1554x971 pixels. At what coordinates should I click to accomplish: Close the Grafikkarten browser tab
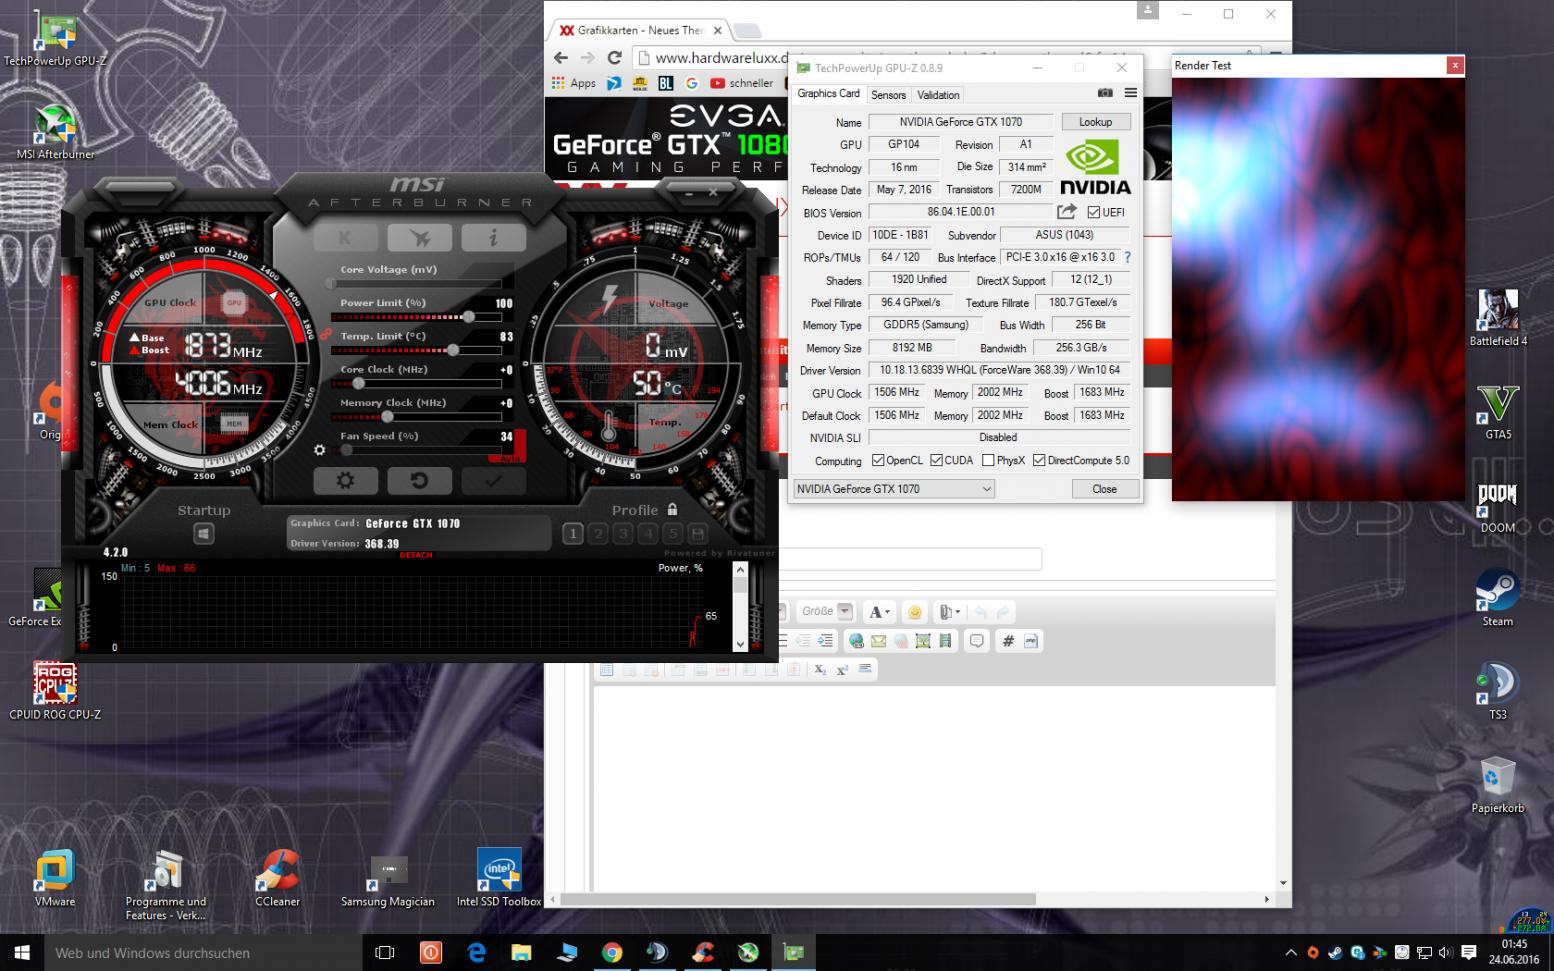717,30
